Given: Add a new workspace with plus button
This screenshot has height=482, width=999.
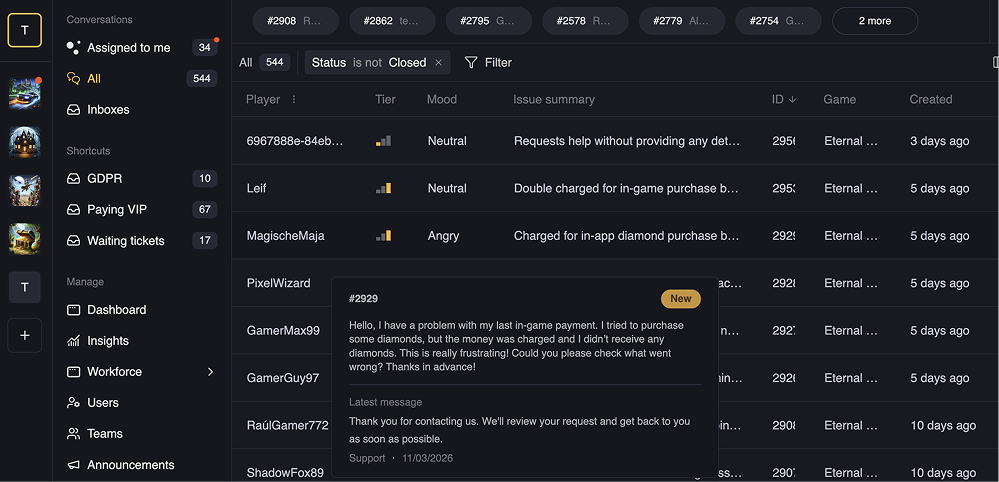Looking at the screenshot, I should point(25,336).
